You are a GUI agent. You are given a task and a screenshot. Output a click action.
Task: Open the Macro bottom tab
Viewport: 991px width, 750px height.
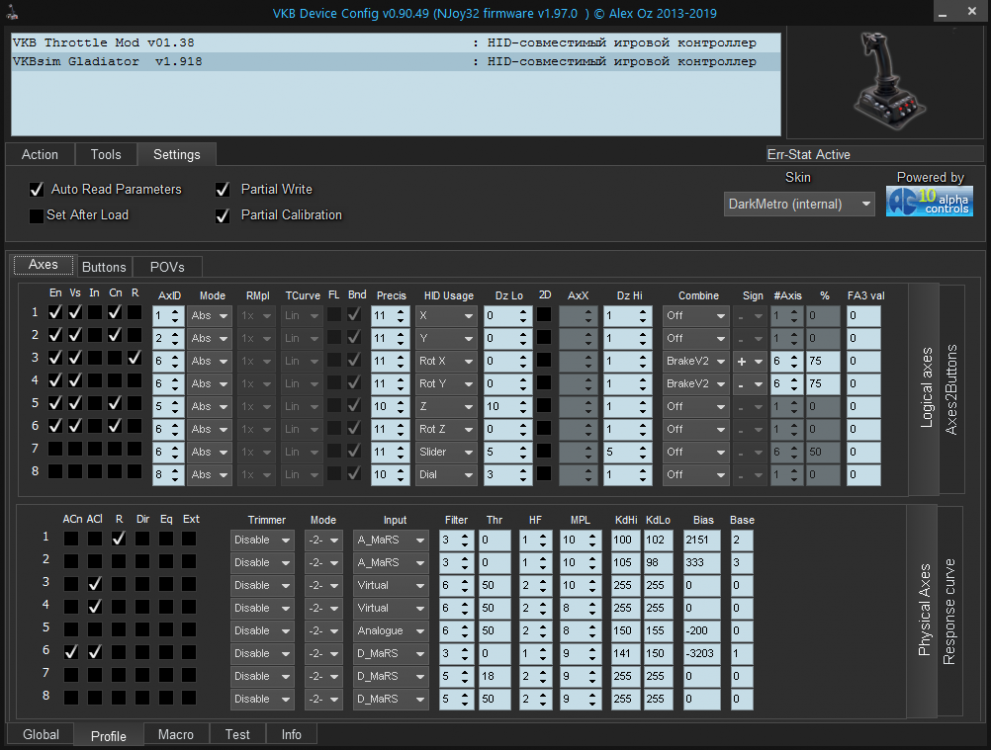tap(176, 734)
